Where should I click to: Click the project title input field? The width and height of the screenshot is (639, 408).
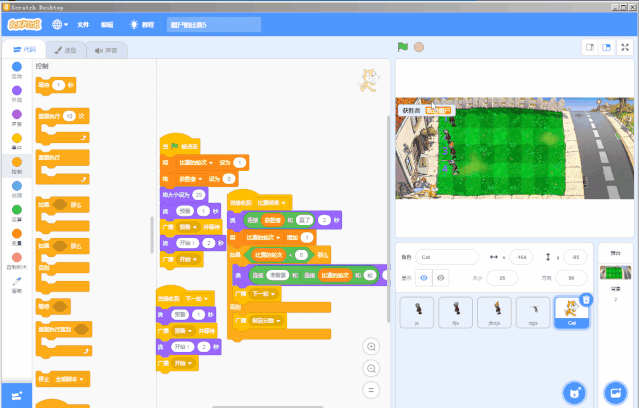click(x=214, y=25)
